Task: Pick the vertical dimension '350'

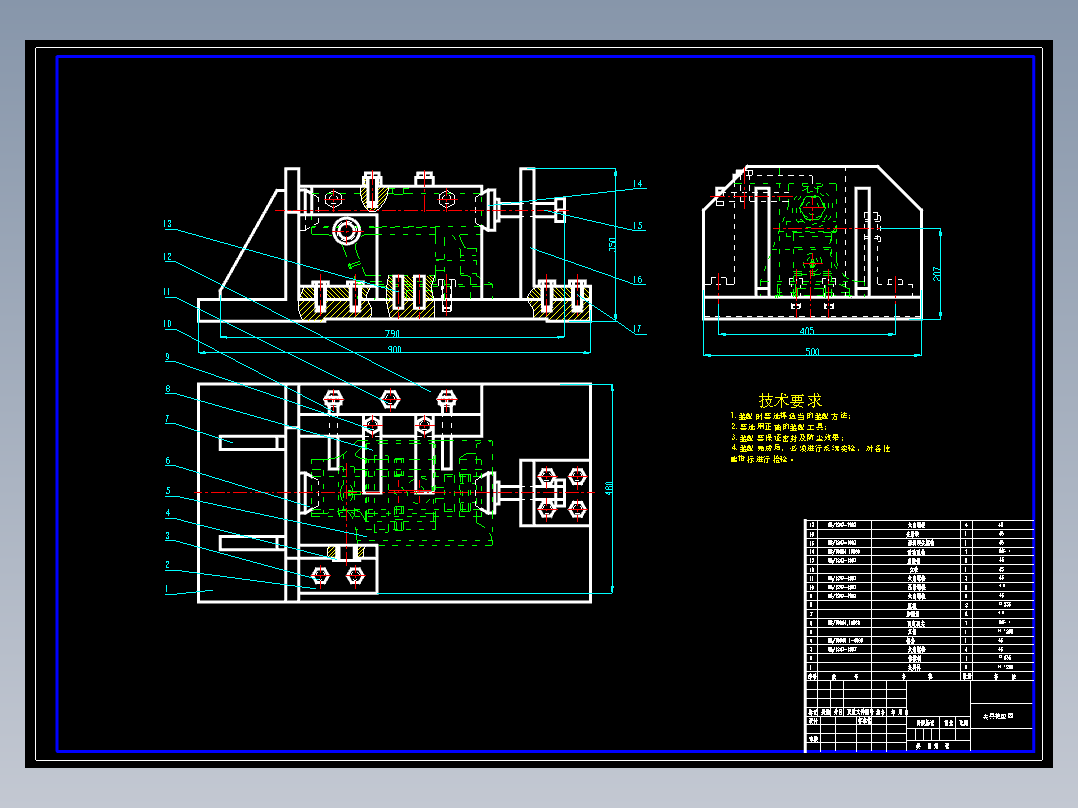Action: [x=612, y=244]
